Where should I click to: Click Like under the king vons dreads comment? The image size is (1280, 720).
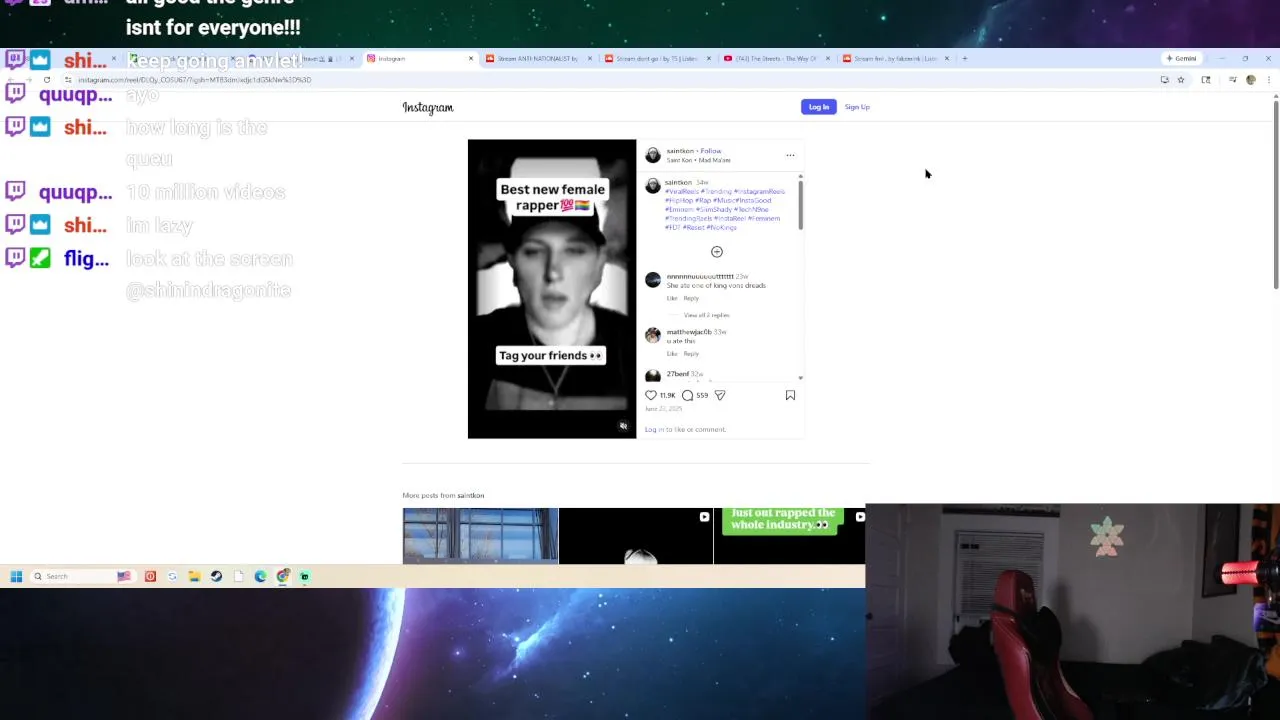click(672, 298)
